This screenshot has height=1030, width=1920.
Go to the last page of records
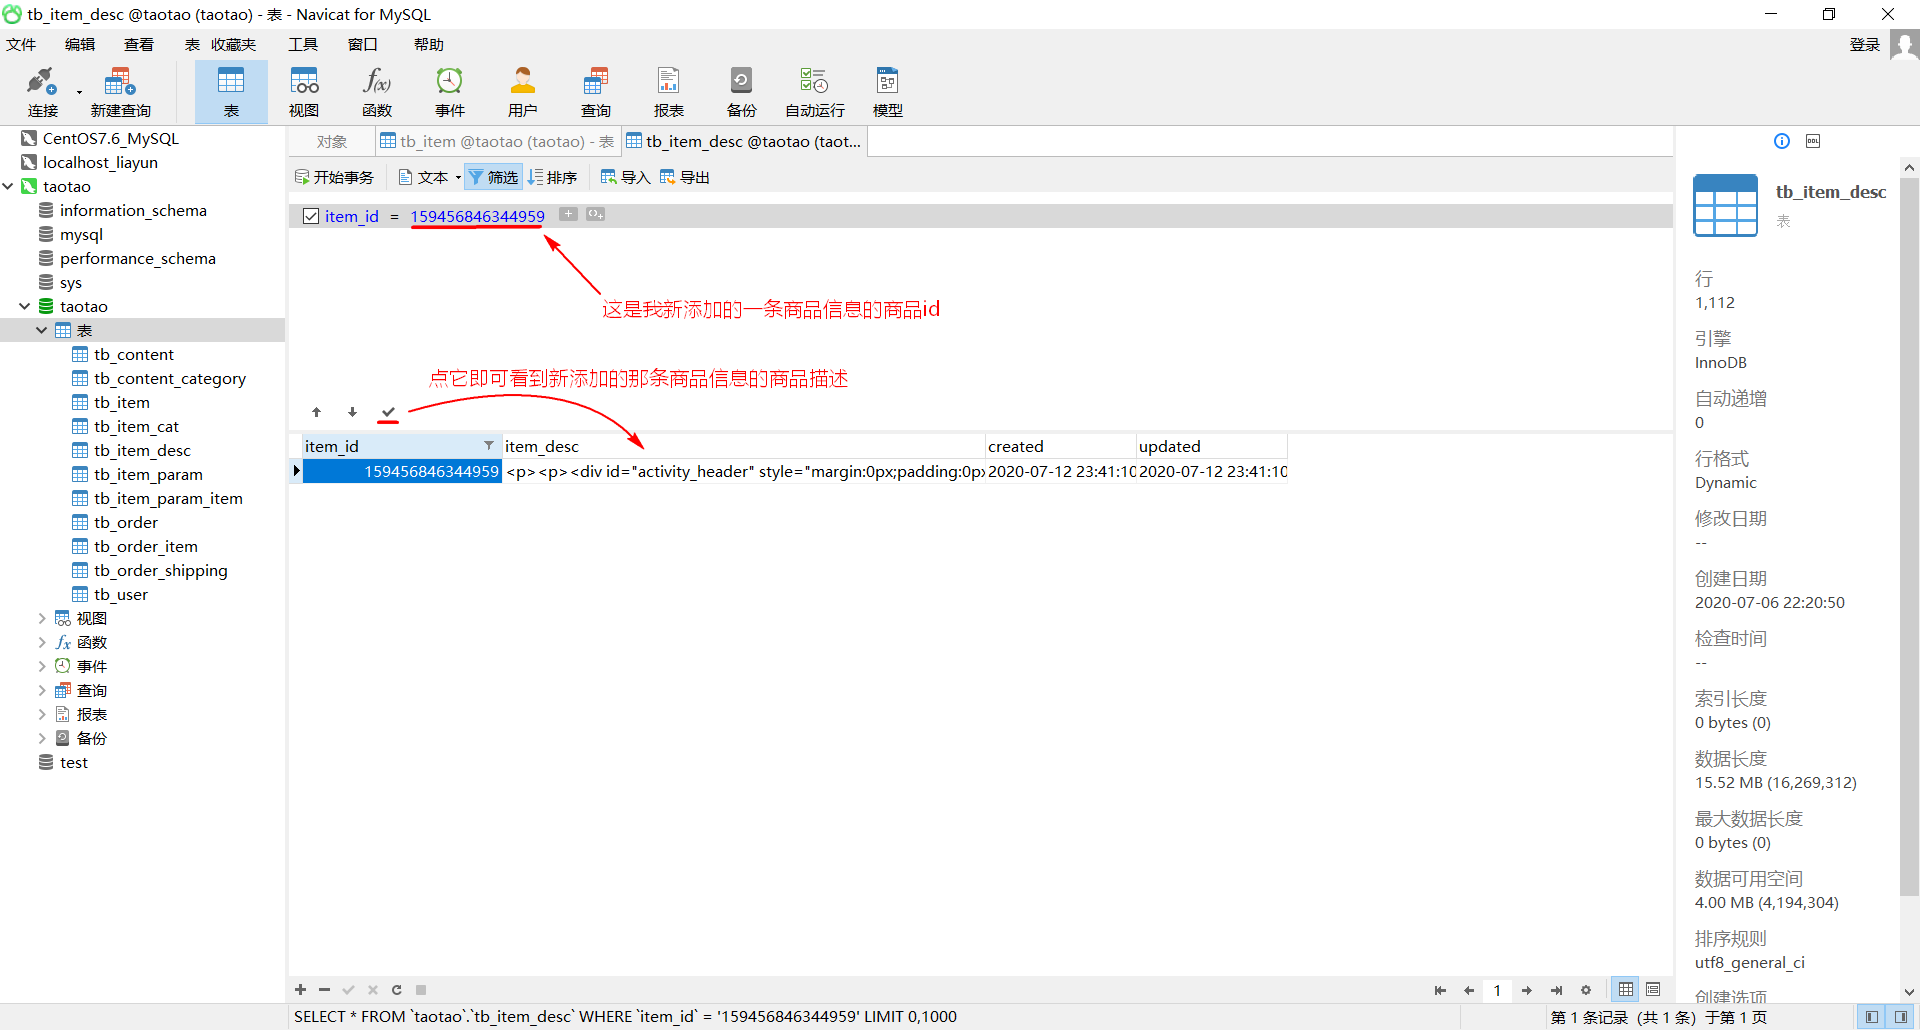1556,990
